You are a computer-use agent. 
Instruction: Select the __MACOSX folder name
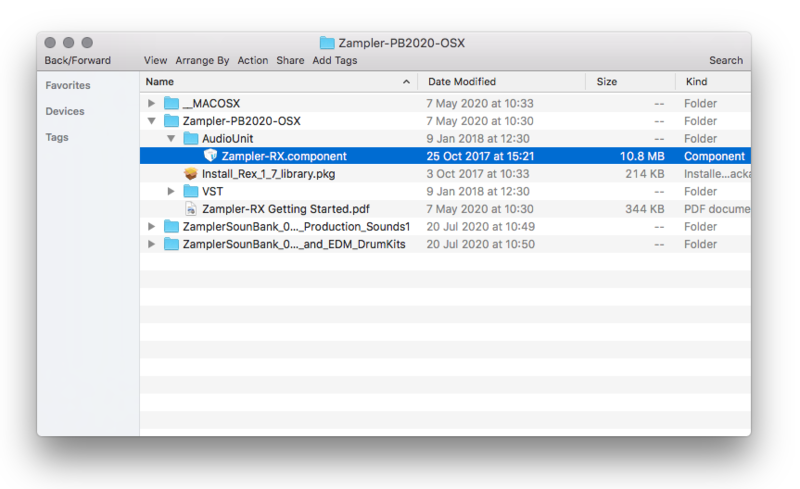[x=211, y=103]
